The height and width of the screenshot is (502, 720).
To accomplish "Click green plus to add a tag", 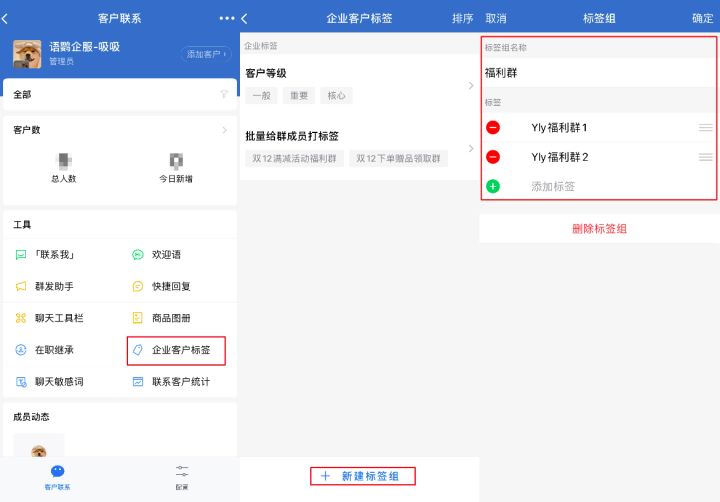I will tap(493, 187).
